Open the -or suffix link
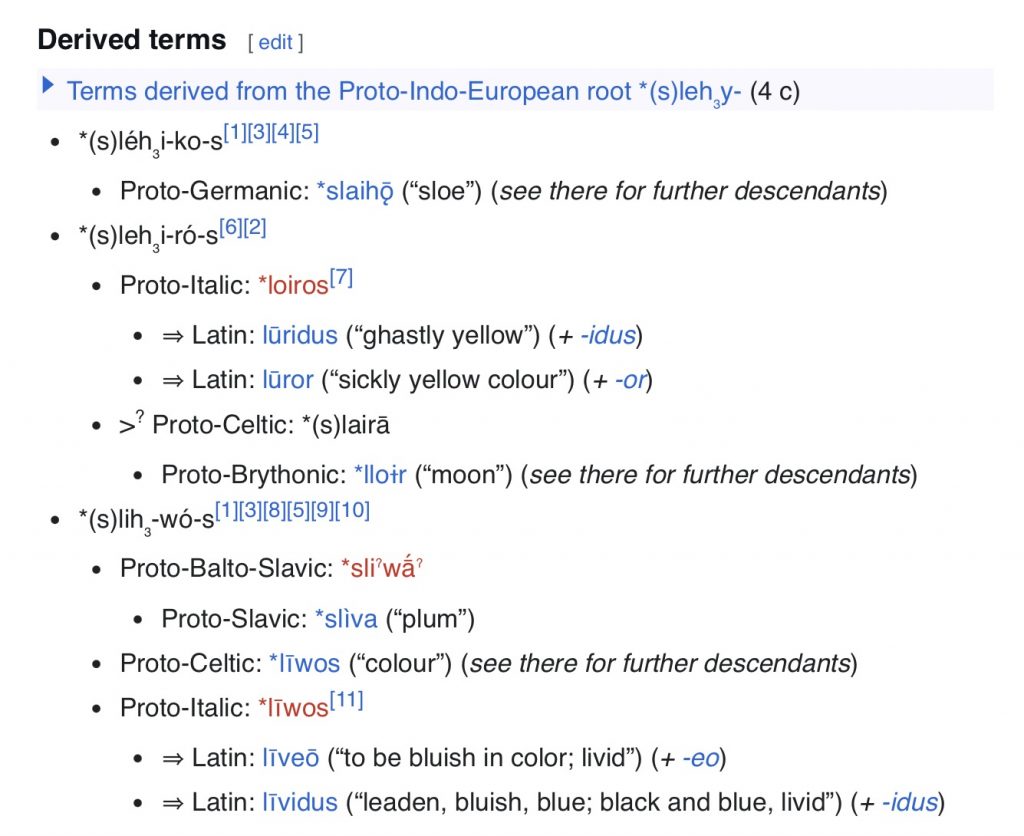1024x836 pixels. tap(631, 379)
